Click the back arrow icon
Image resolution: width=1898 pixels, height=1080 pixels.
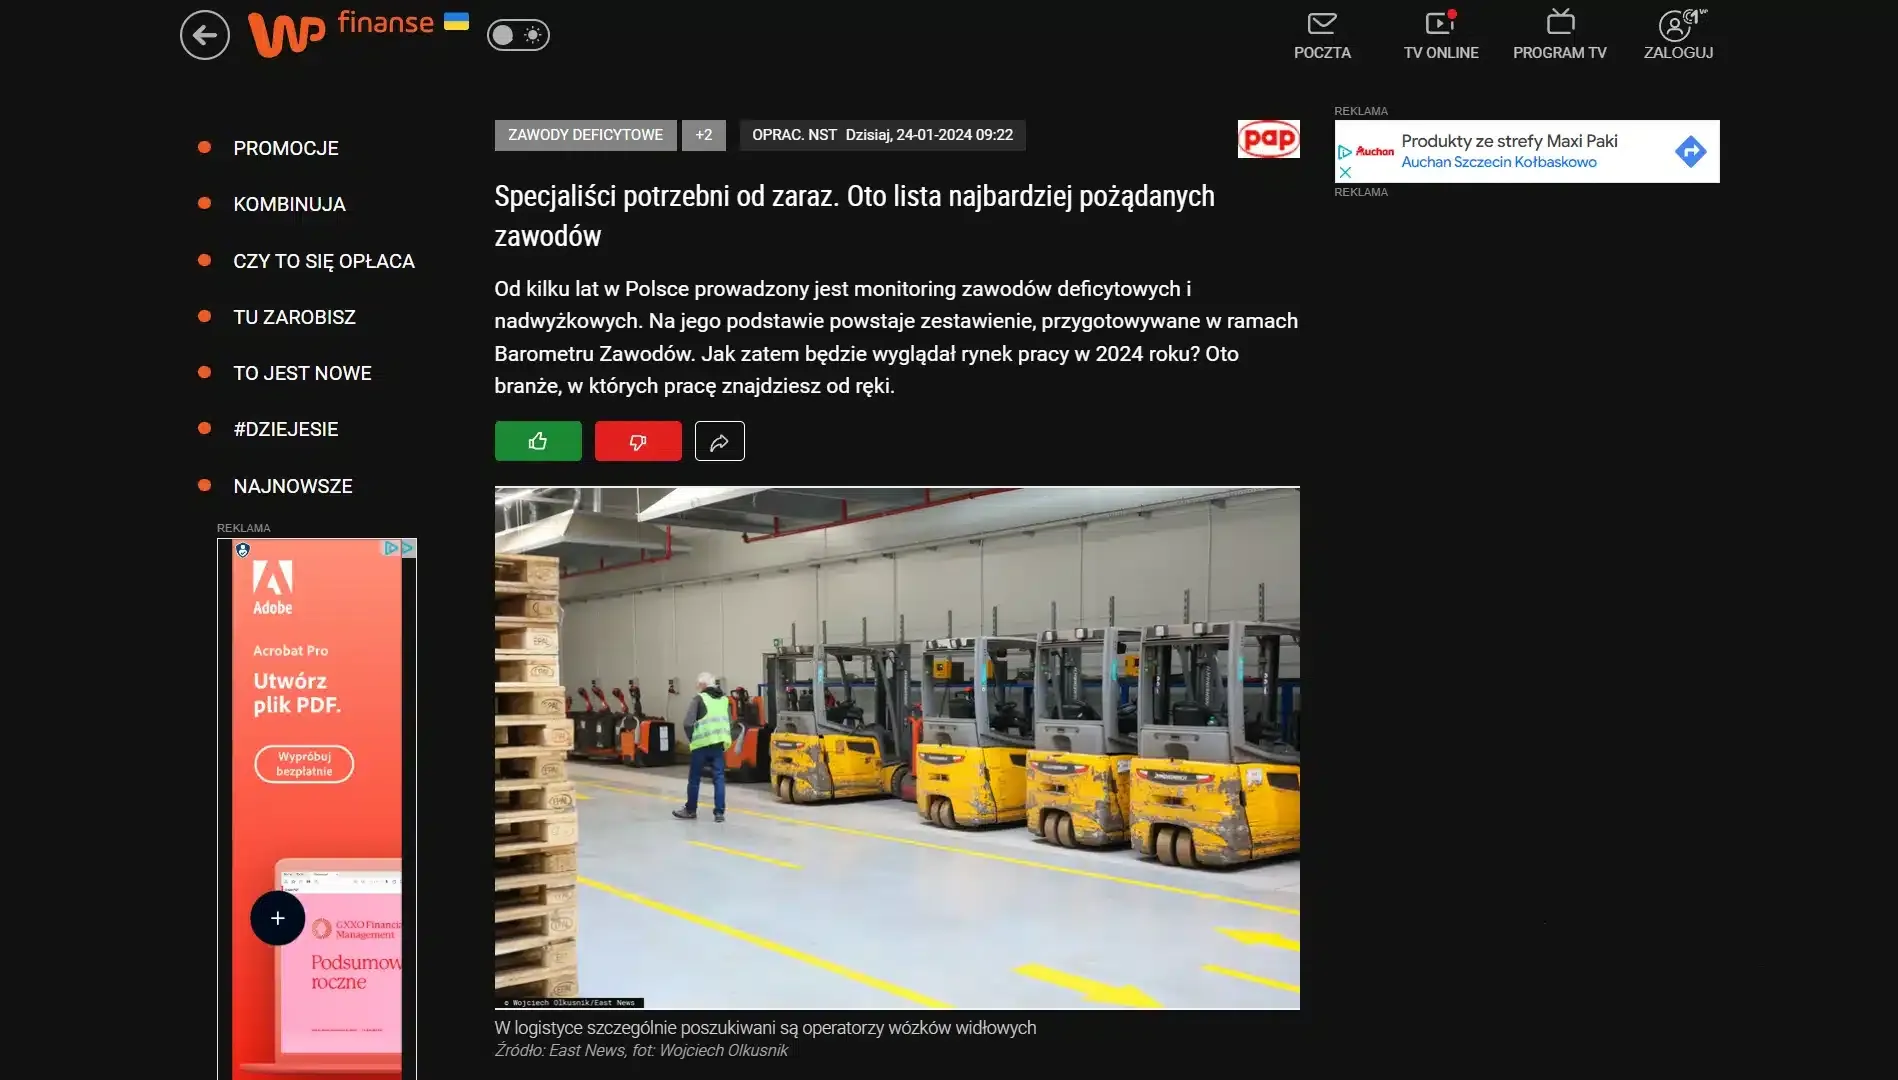[x=205, y=35]
